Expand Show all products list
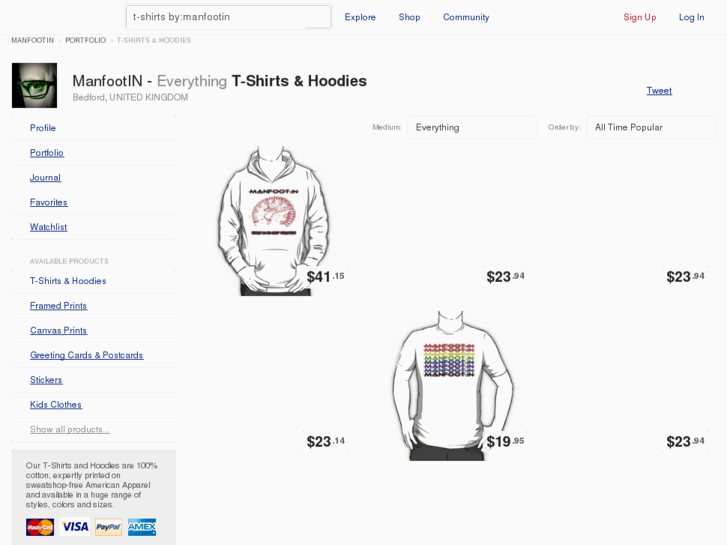 [70, 429]
